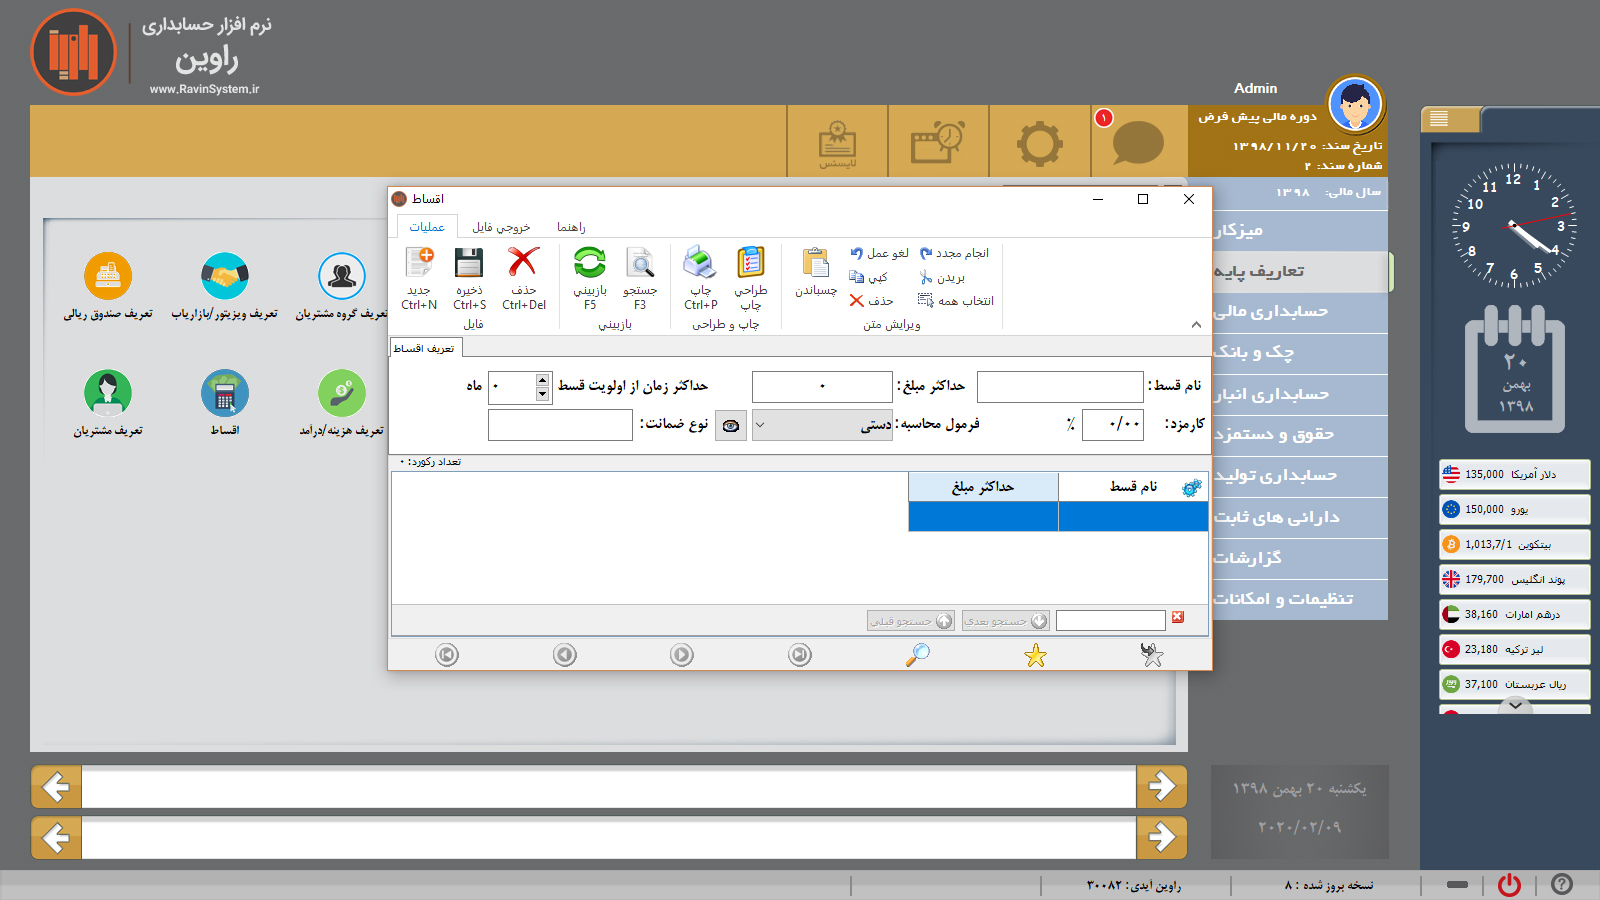Click the نام قسط input field
This screenshot has height=900, width=1600.
tap(1060, 386)
